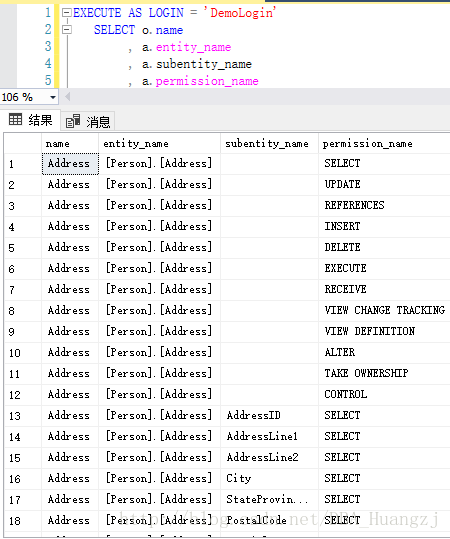Click the DELETE permission cell

(x=384, y=248)
